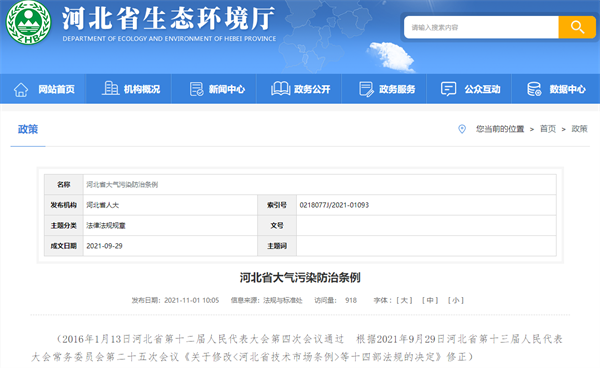Set font size to 大
Screen dimensions: 600x368
coord(404,300)
